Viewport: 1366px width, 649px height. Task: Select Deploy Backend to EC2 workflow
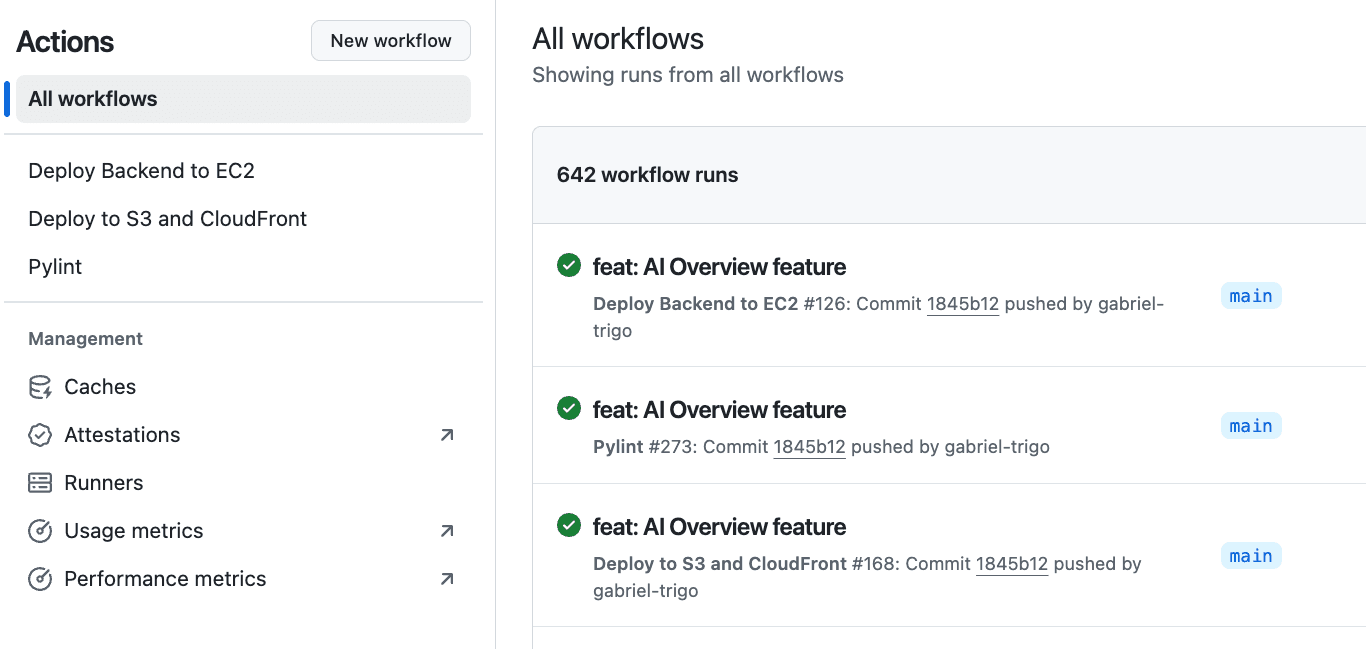coord(142,171)
